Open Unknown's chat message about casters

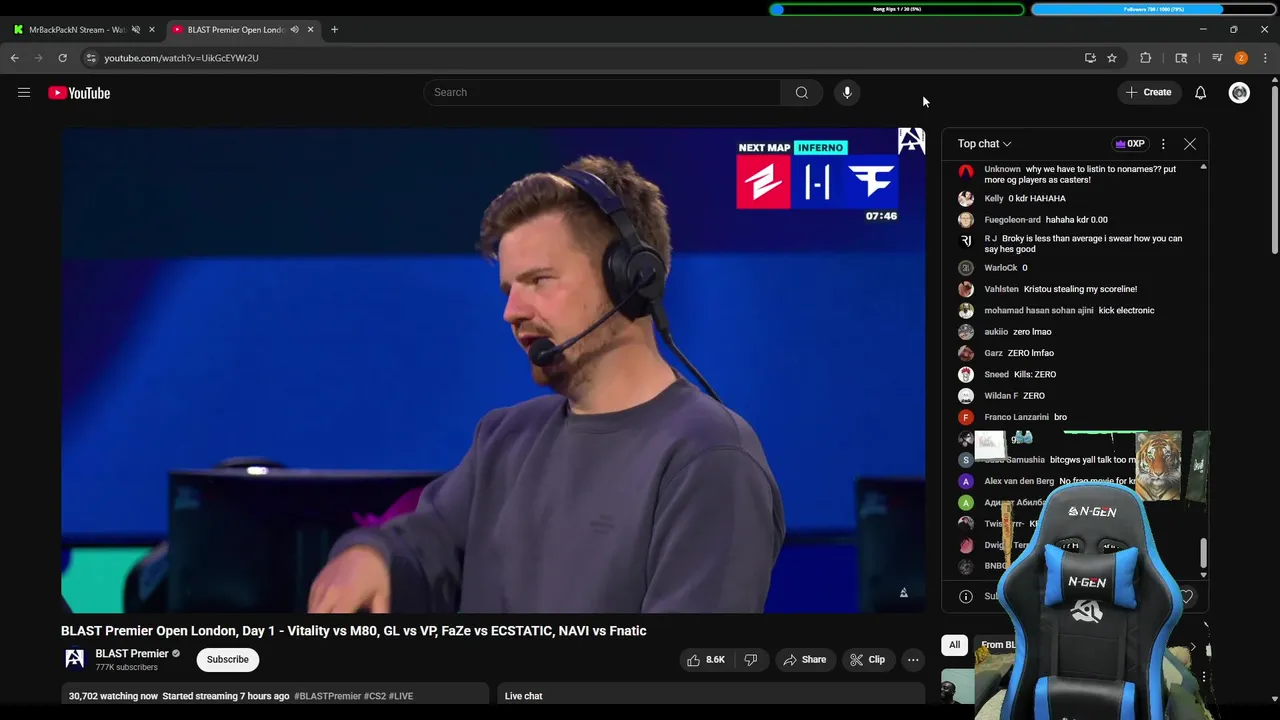coord(1080,175)
